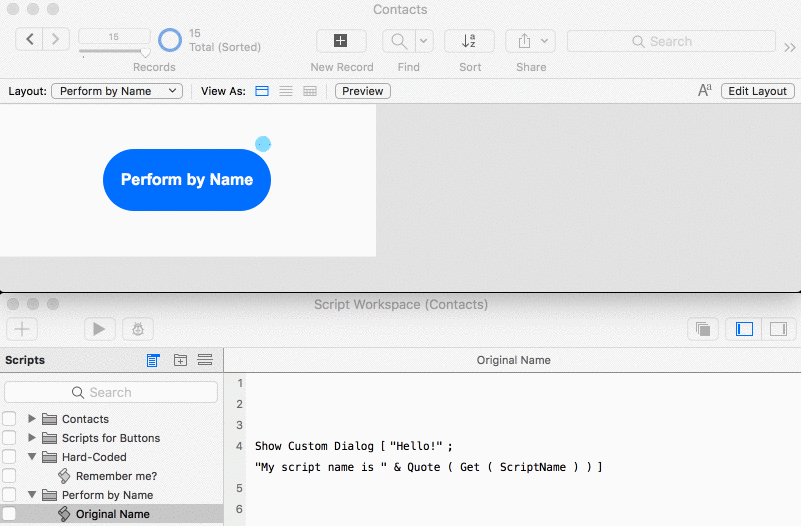Viewport: 801px width, 526px height.
Task: Toggle checkbox next to Scripts for Buttons
Action: [x=9, y=438]
